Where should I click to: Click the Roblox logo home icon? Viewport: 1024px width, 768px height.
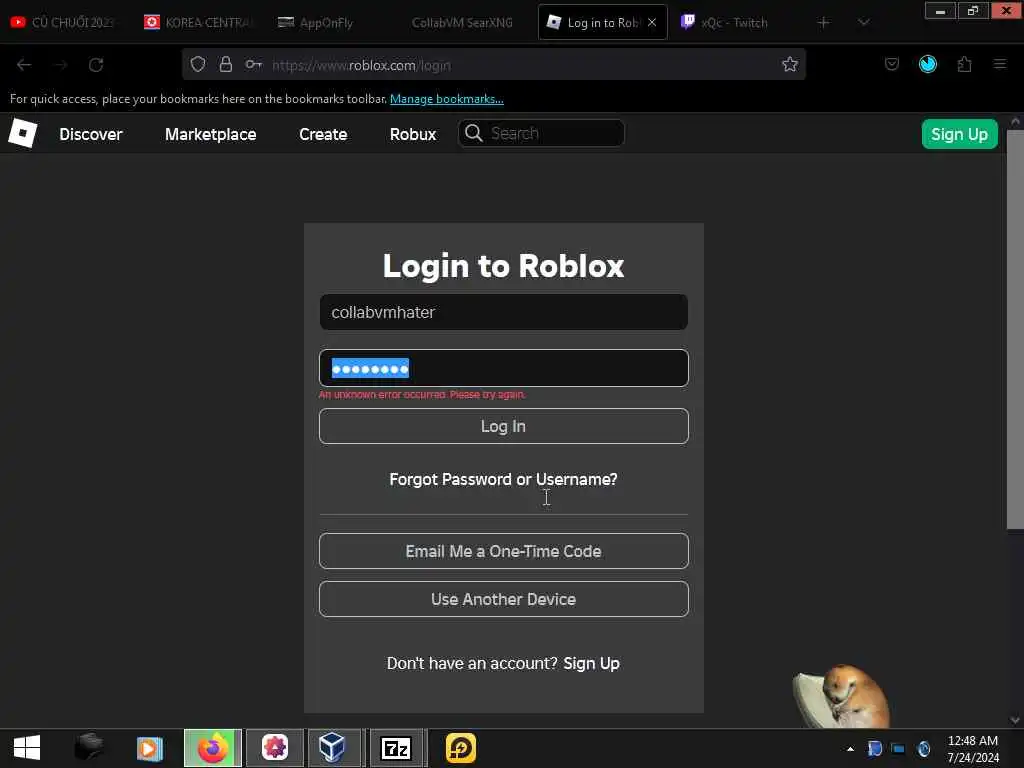pyautogui.click(x=23, y=133)
